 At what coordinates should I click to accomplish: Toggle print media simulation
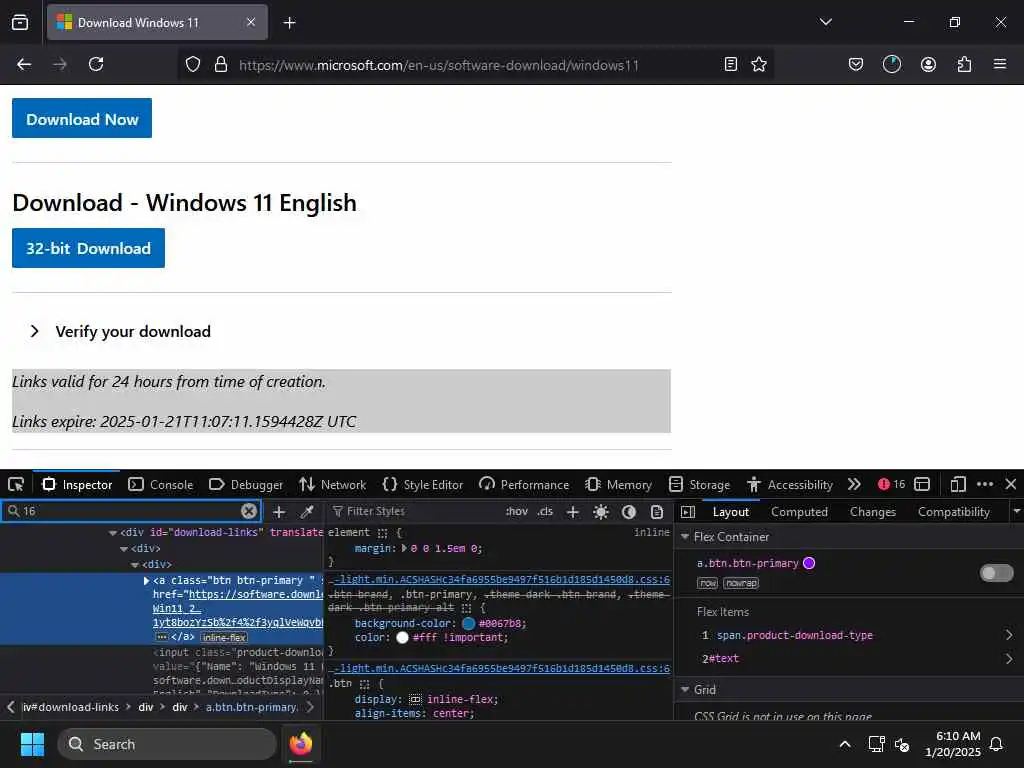(x=657, y=512)
